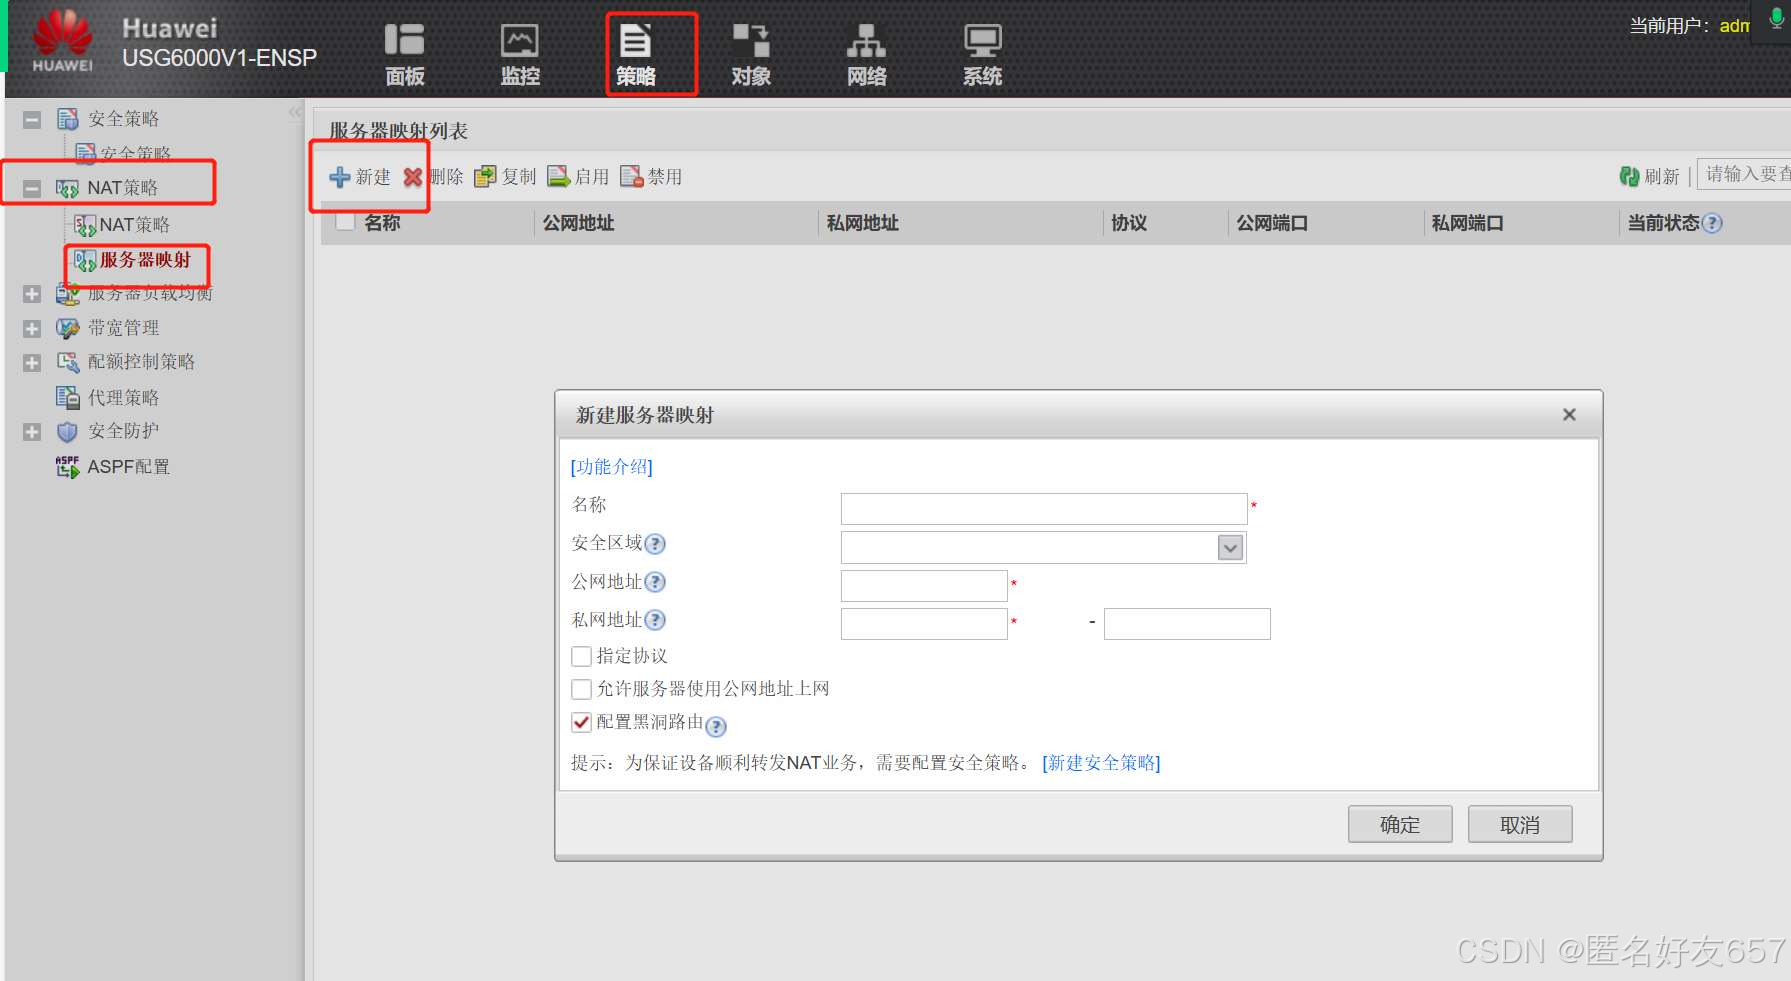Click the 确定 confirm button
The width and height of the screenshot is (1791, 981).
1399,824
